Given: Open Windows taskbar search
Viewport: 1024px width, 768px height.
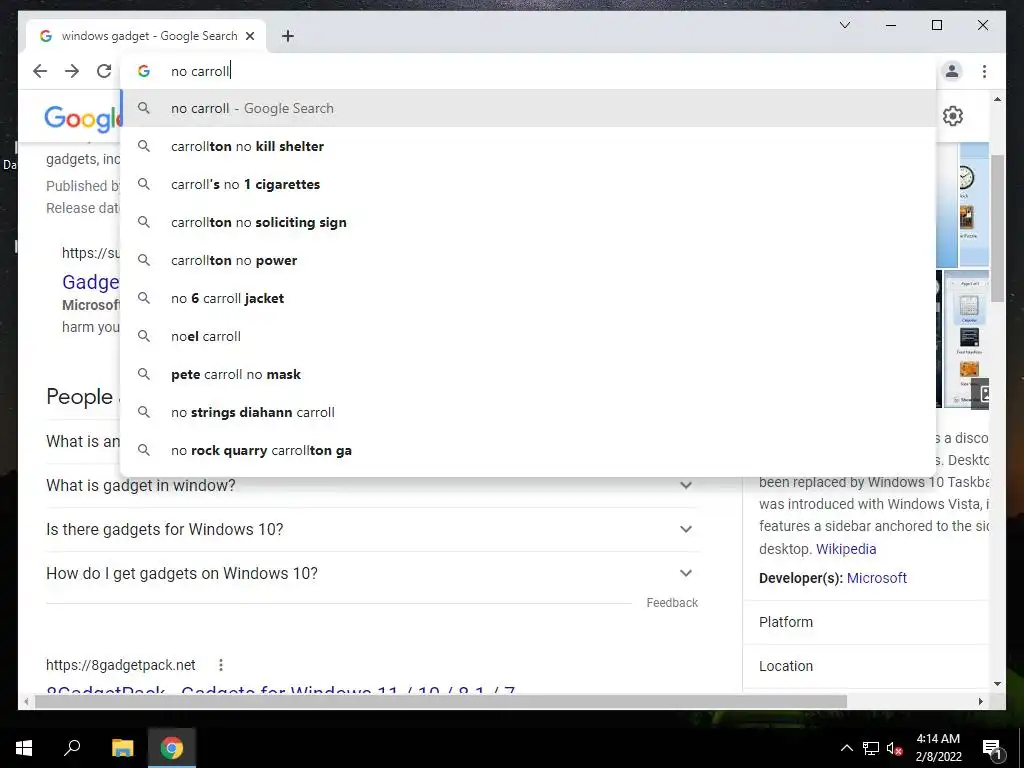Looking at the screenshot, I should pyautogui.click(x=72, y=748).
